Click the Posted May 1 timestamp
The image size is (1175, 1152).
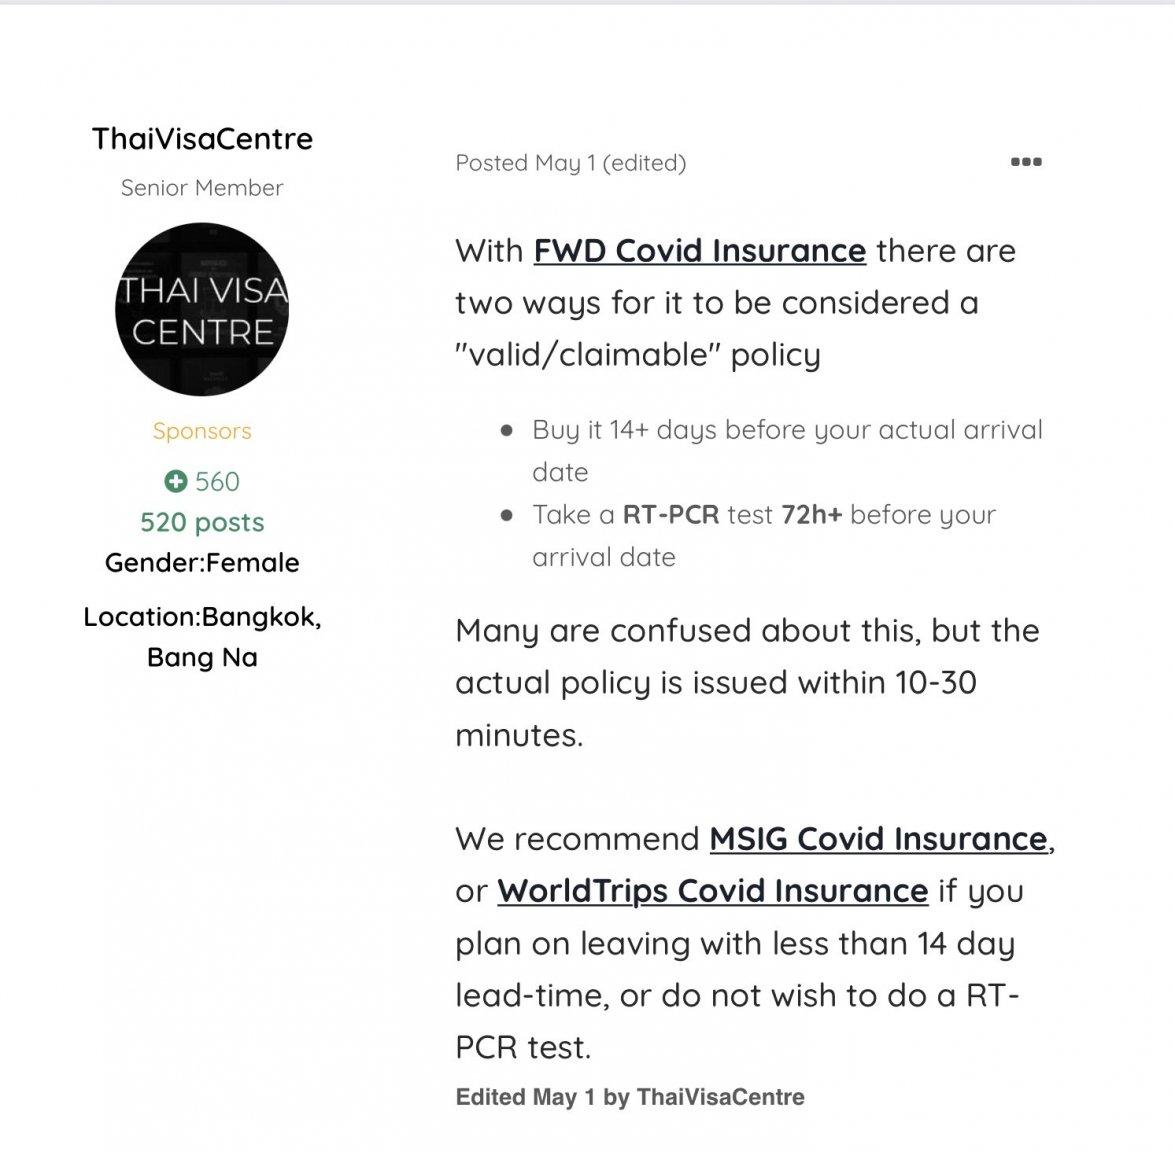525,163
